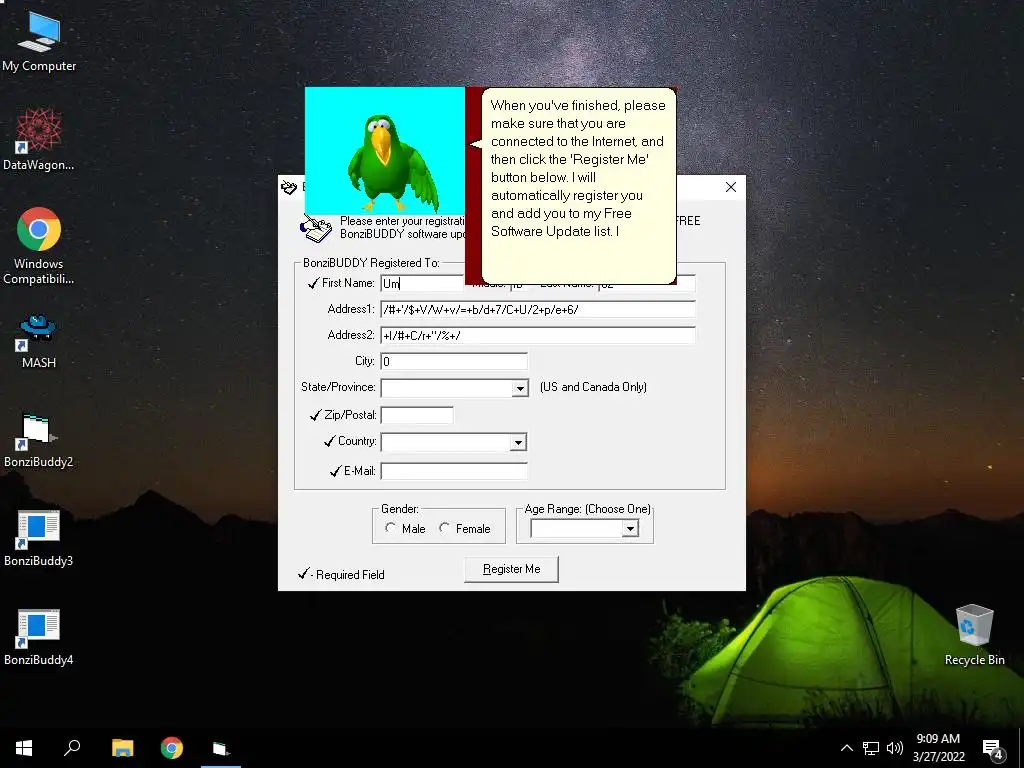Viewport: 1024px width, 768px height.
Task: Launch Windows Compatibility Chrome shortcut
Action: pos(39,246)
